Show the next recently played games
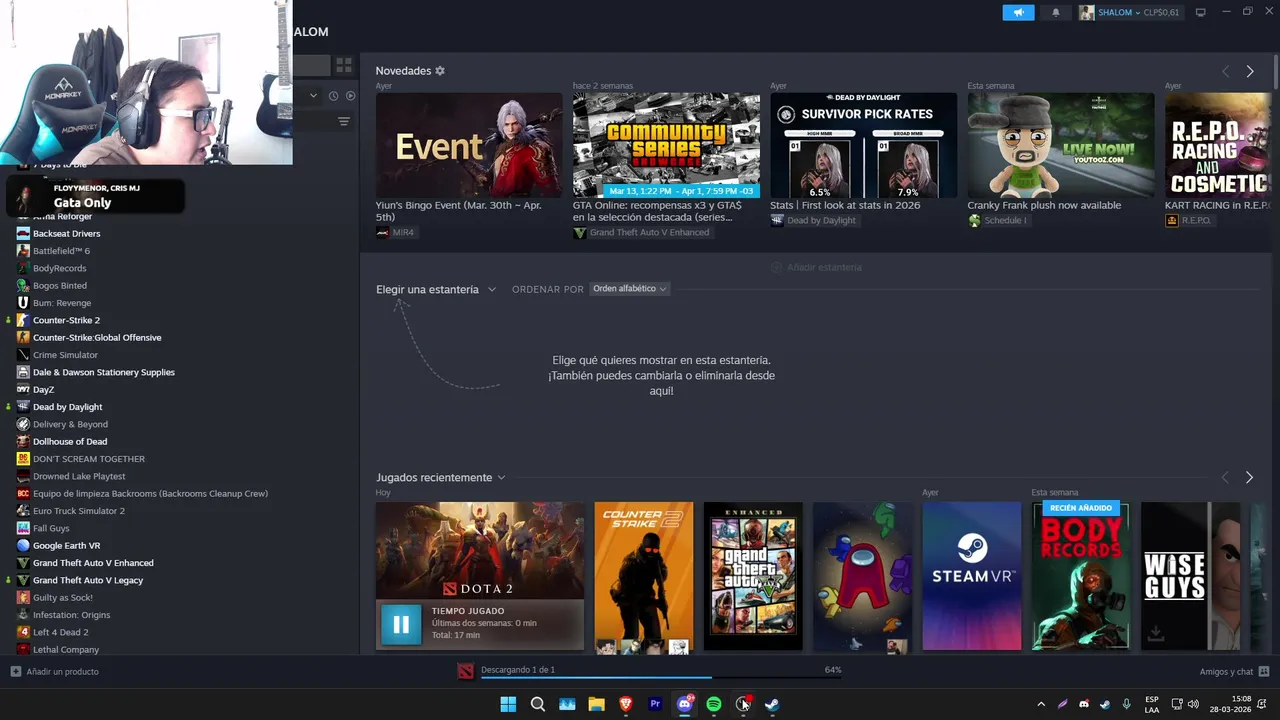Viewport: 1280px width, 720px height. 1249,478
